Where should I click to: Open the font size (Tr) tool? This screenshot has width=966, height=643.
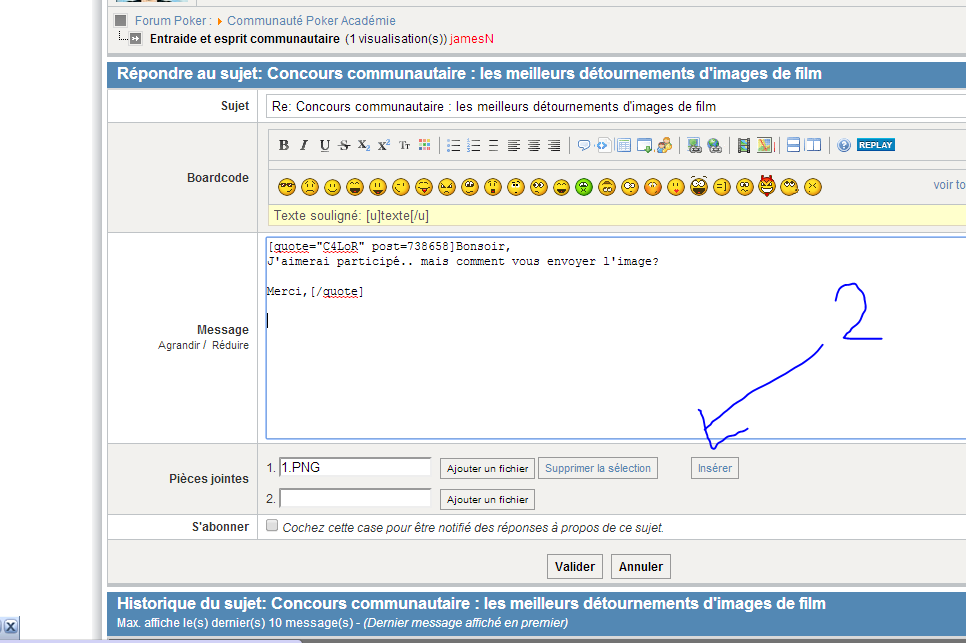tap(404, 145)
